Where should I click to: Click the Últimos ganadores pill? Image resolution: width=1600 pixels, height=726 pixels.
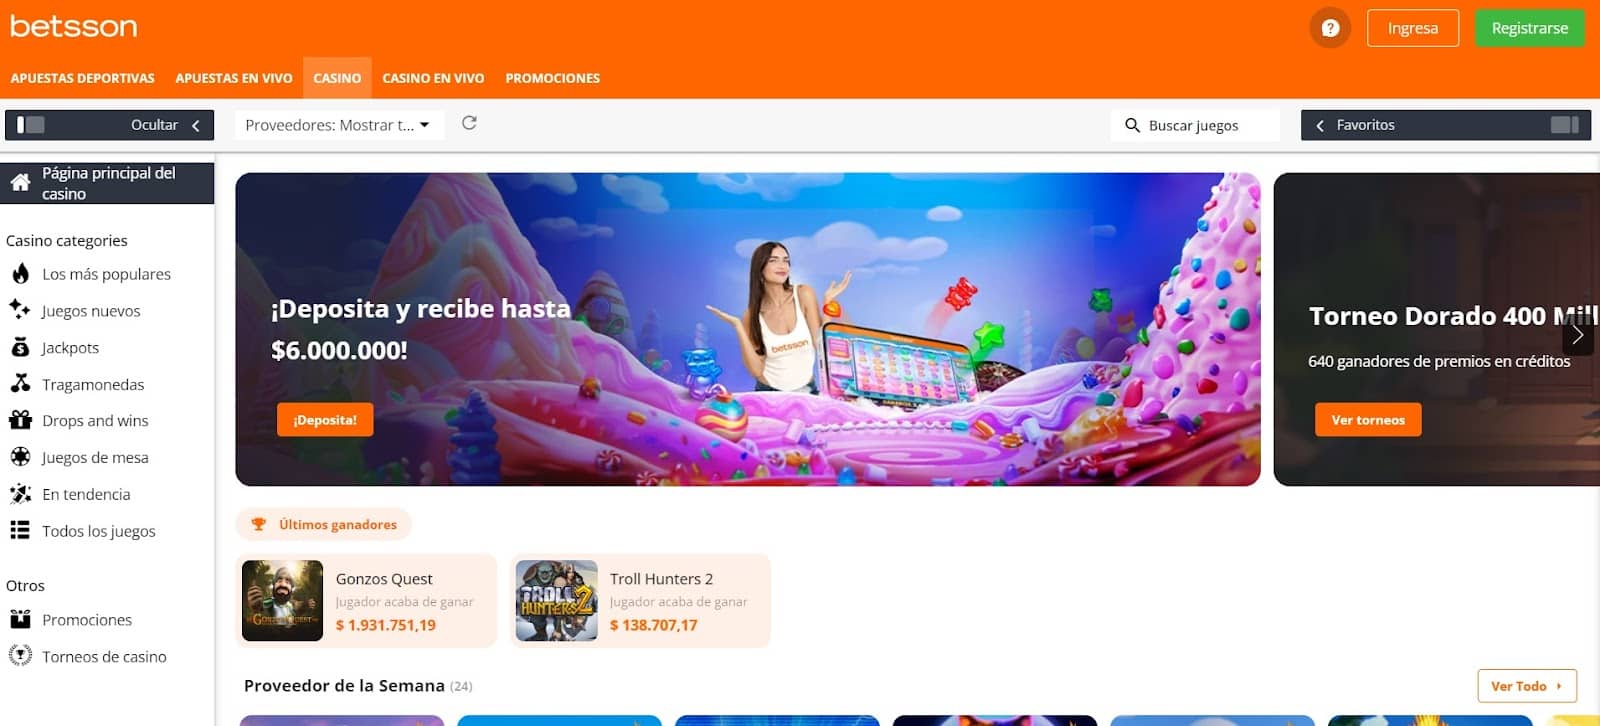(x=324, y=524)
